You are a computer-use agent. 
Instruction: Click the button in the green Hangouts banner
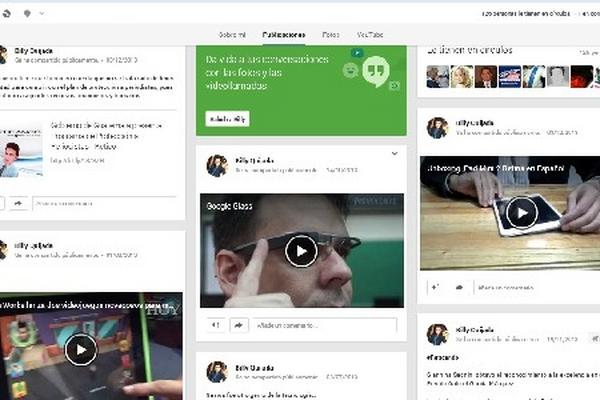pyautogui.click(x=227, y=118)
